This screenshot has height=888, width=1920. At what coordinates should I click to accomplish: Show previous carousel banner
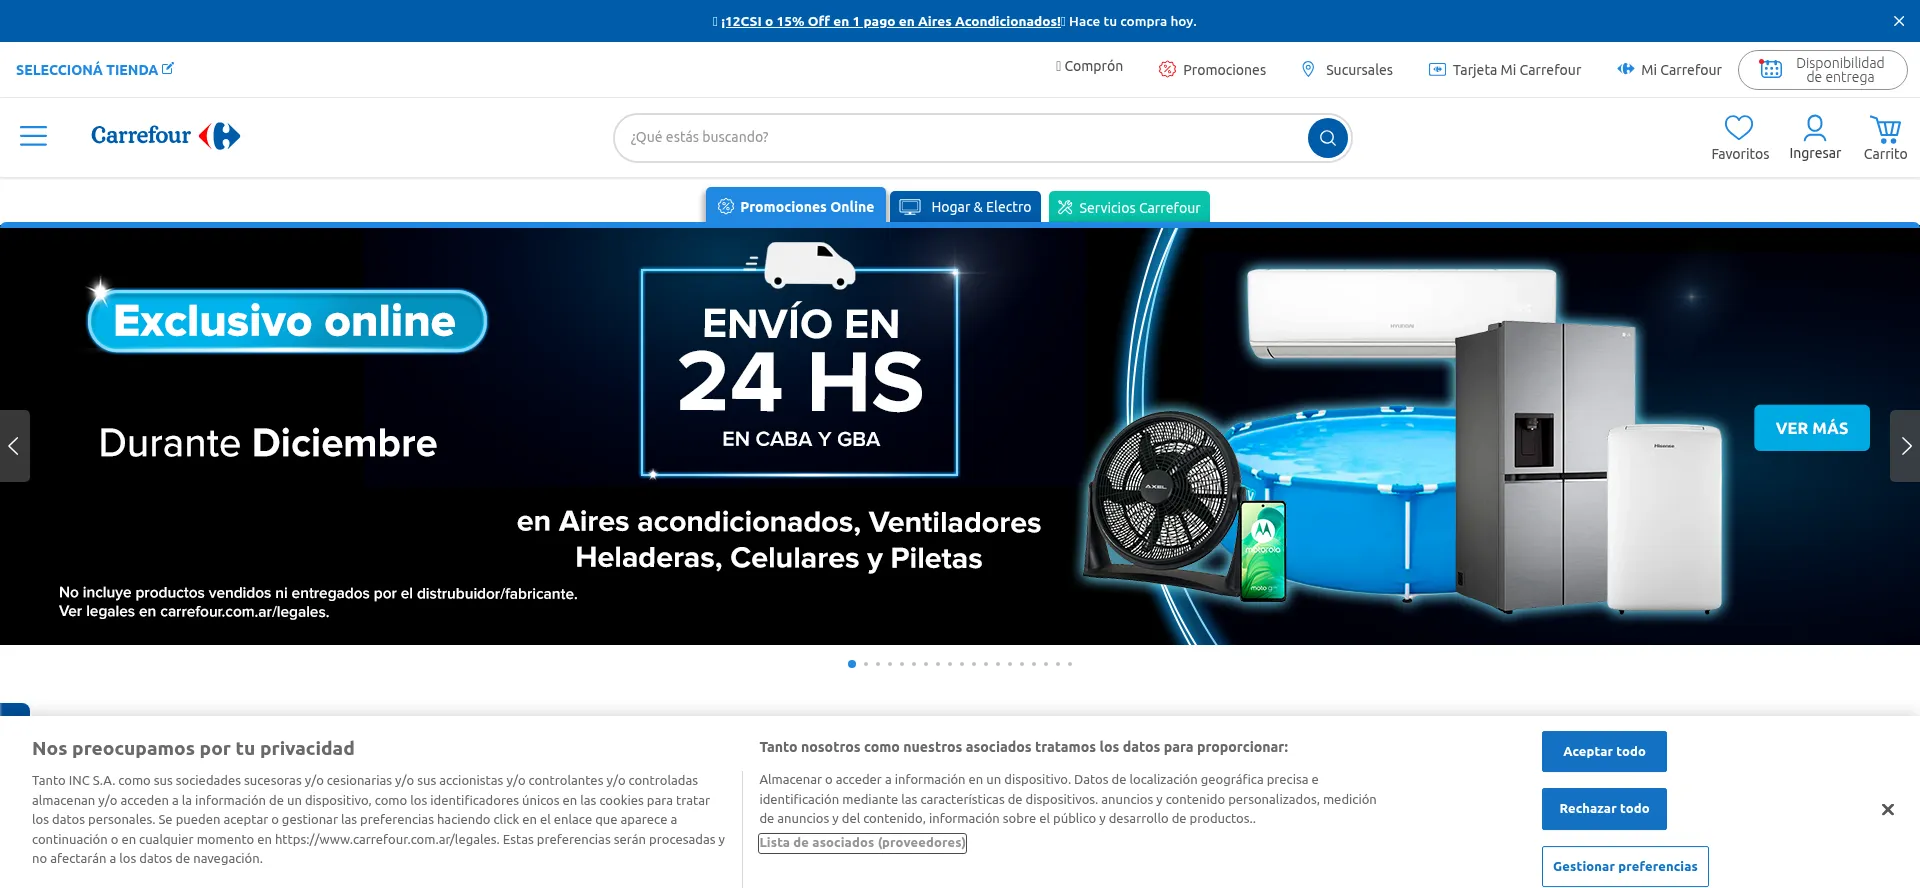(x=14, y=446)
